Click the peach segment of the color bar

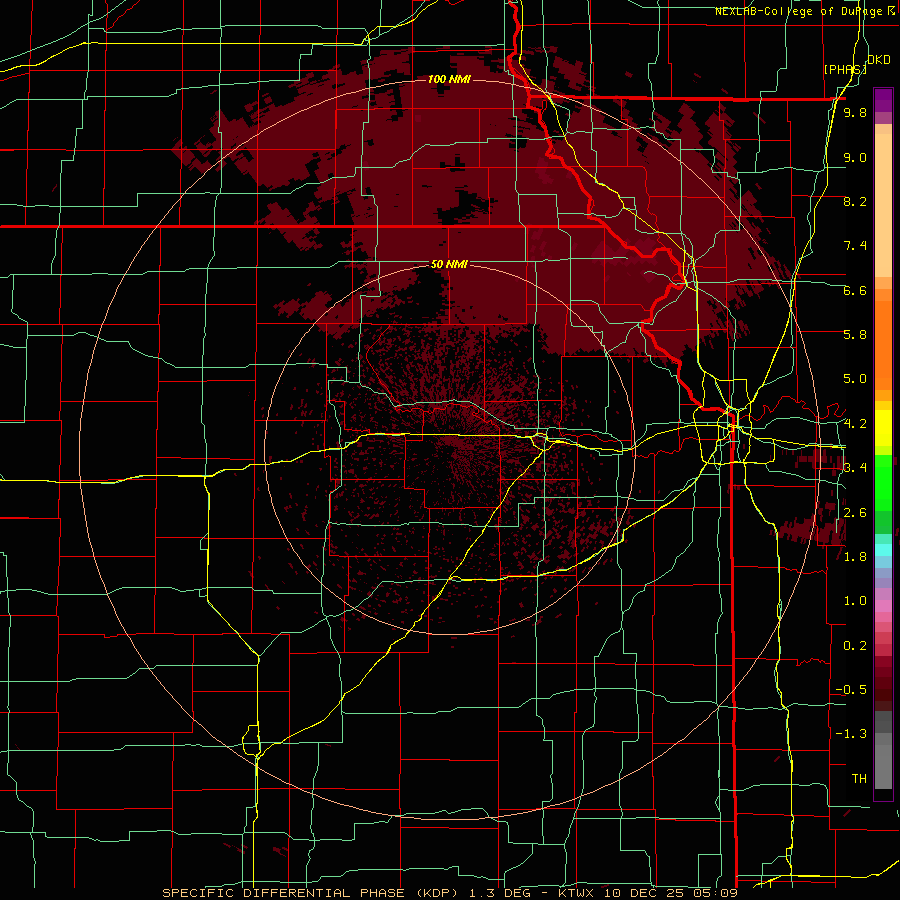point(883,207)
